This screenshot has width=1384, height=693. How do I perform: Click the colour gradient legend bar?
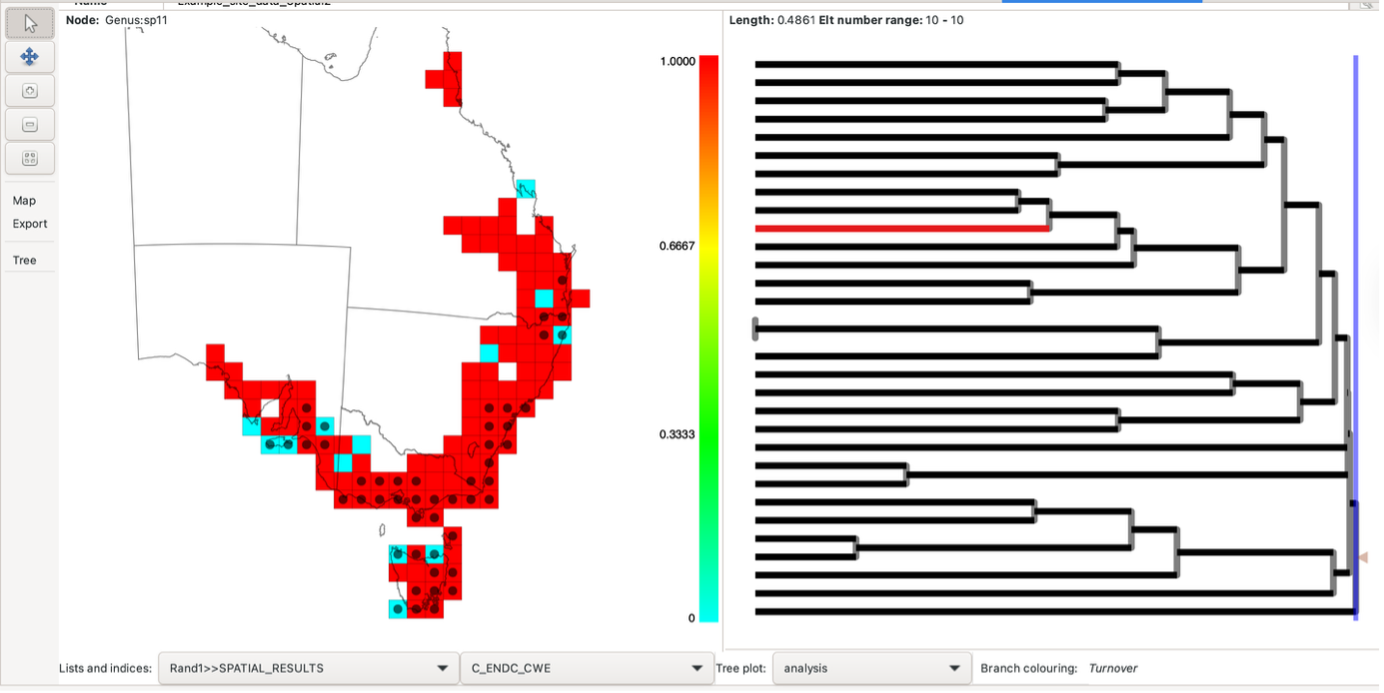708,338
